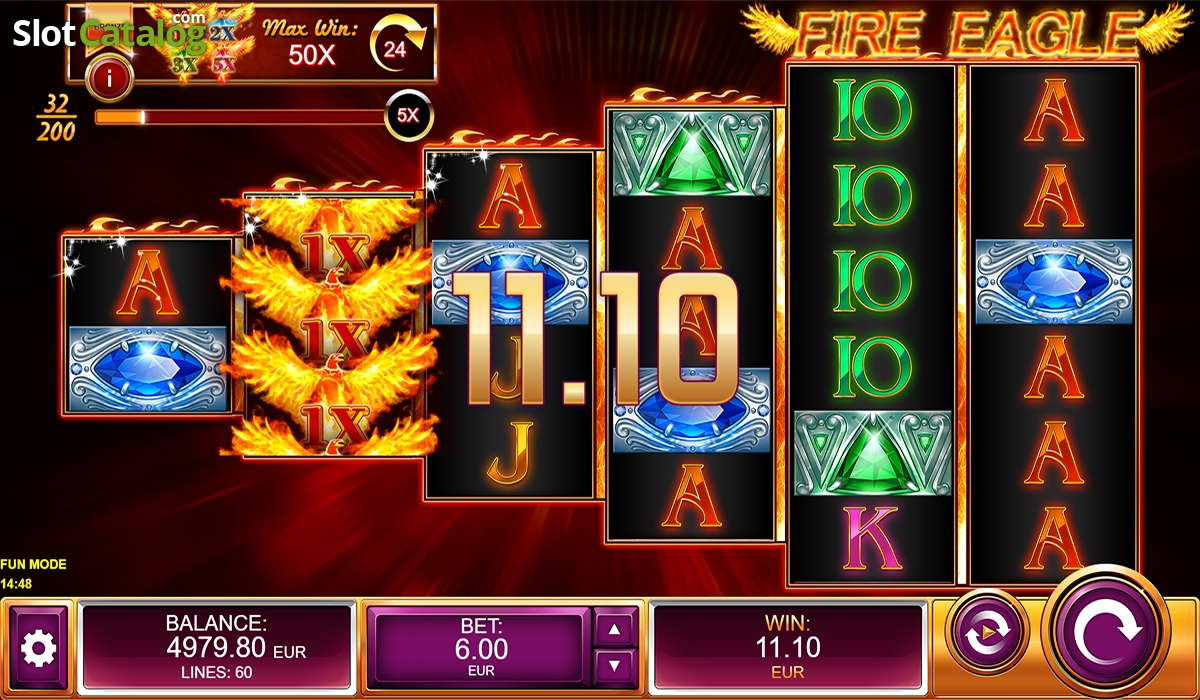This screenshot has width=1200, height=700.
Task: Click the spins counter showing 24
Action: coord(397,47)
